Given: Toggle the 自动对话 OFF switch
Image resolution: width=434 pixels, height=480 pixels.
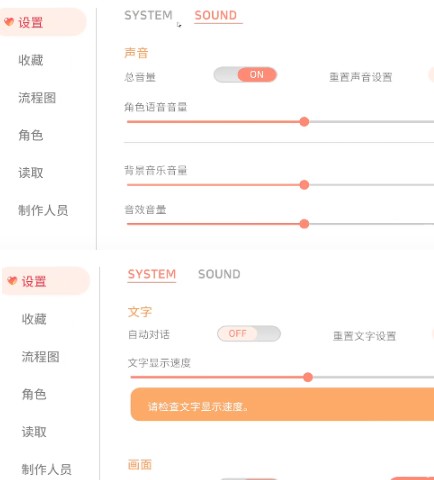Looking at the screenshot, I should pyautogui.click(x=249, y=333).
